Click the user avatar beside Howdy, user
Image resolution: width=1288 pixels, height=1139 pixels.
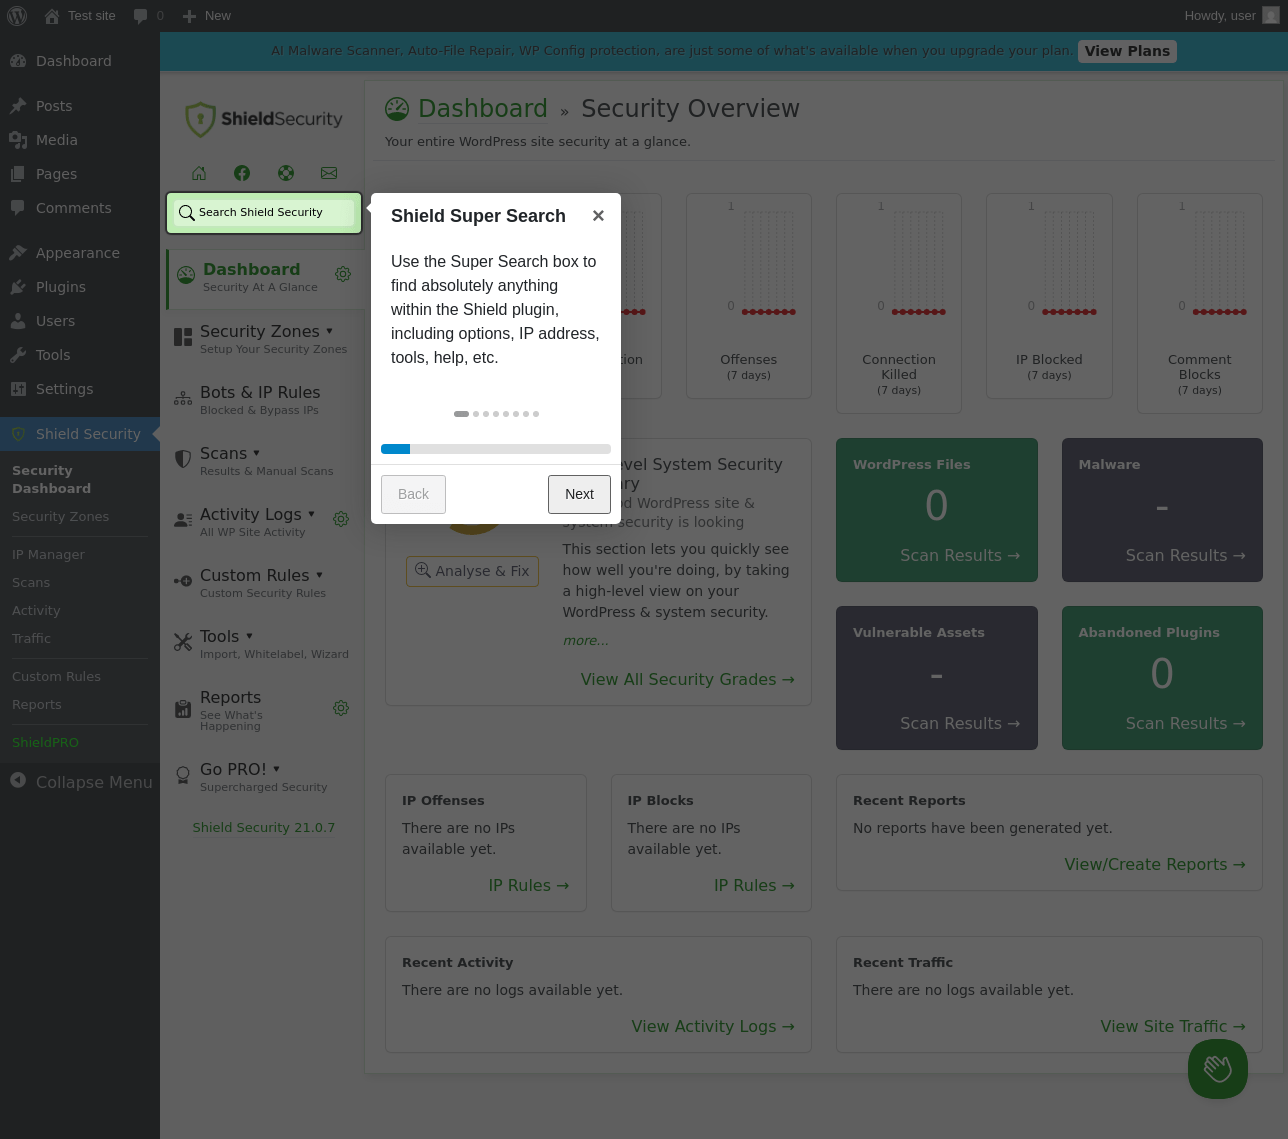click(x=1270, y=16)
